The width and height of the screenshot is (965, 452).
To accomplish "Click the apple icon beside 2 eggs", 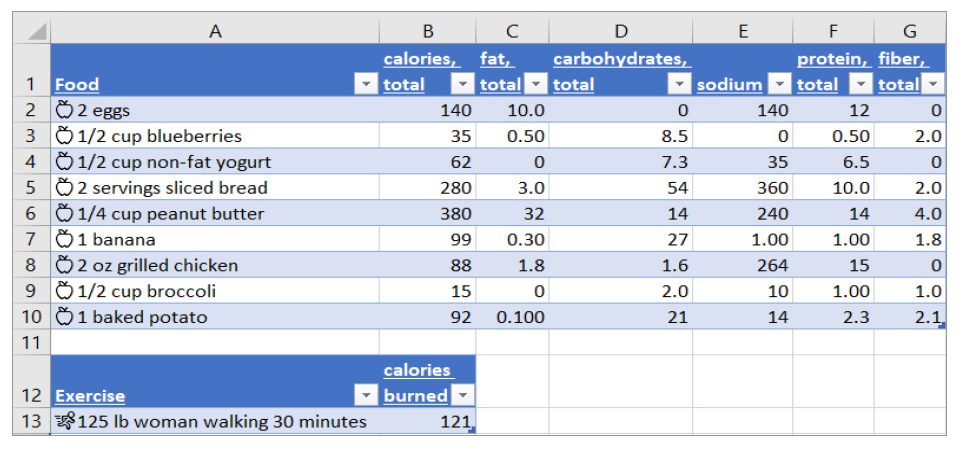I will click(65, 111).
